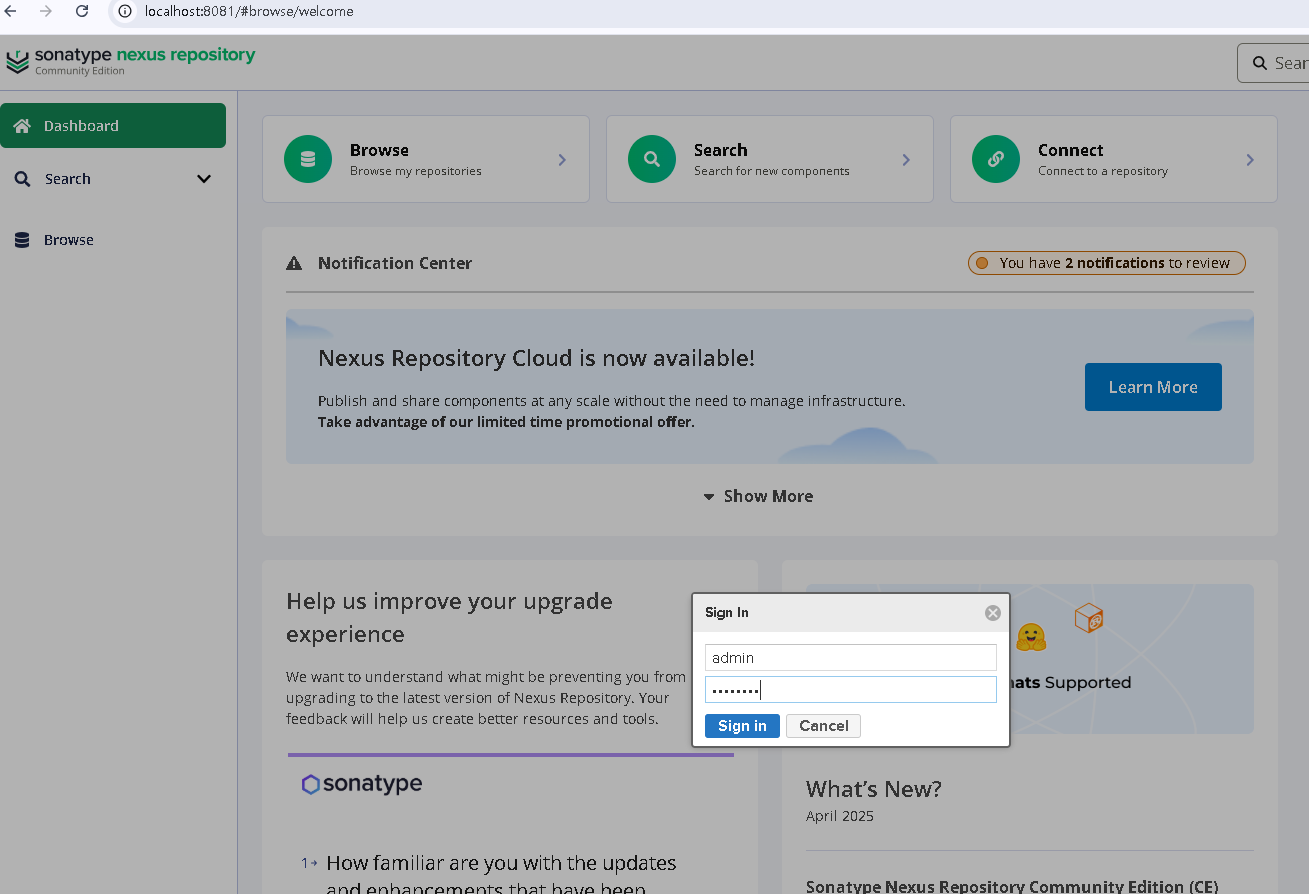Screen dimensions: 1309x894
Task: Click the Connect card right chevron
Action: 1250,160
